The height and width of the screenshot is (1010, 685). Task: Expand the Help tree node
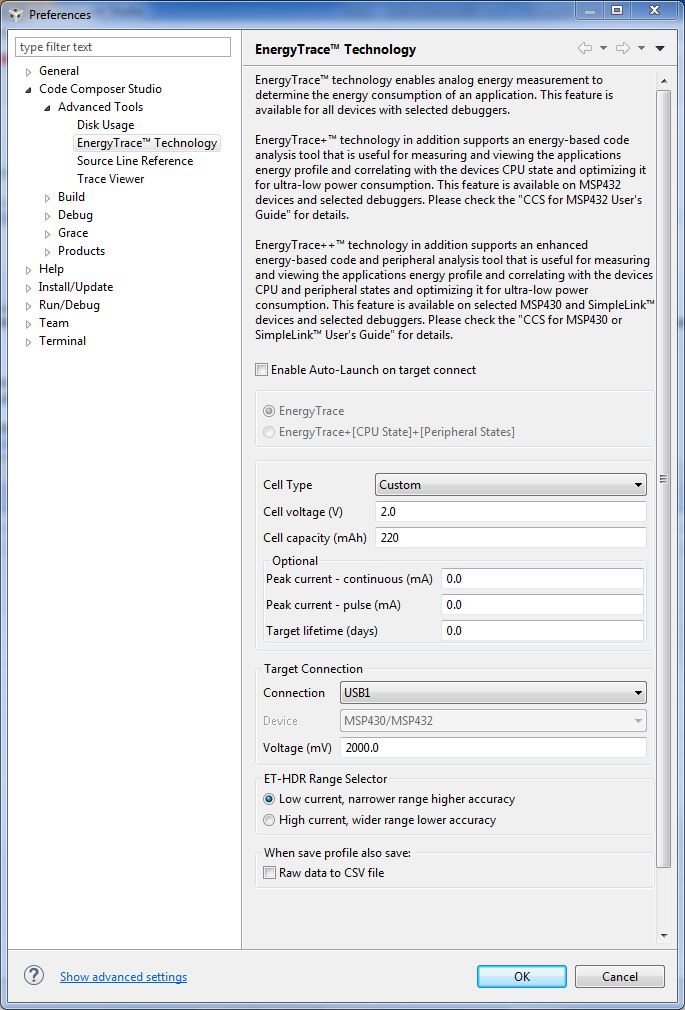pos(28,270)
